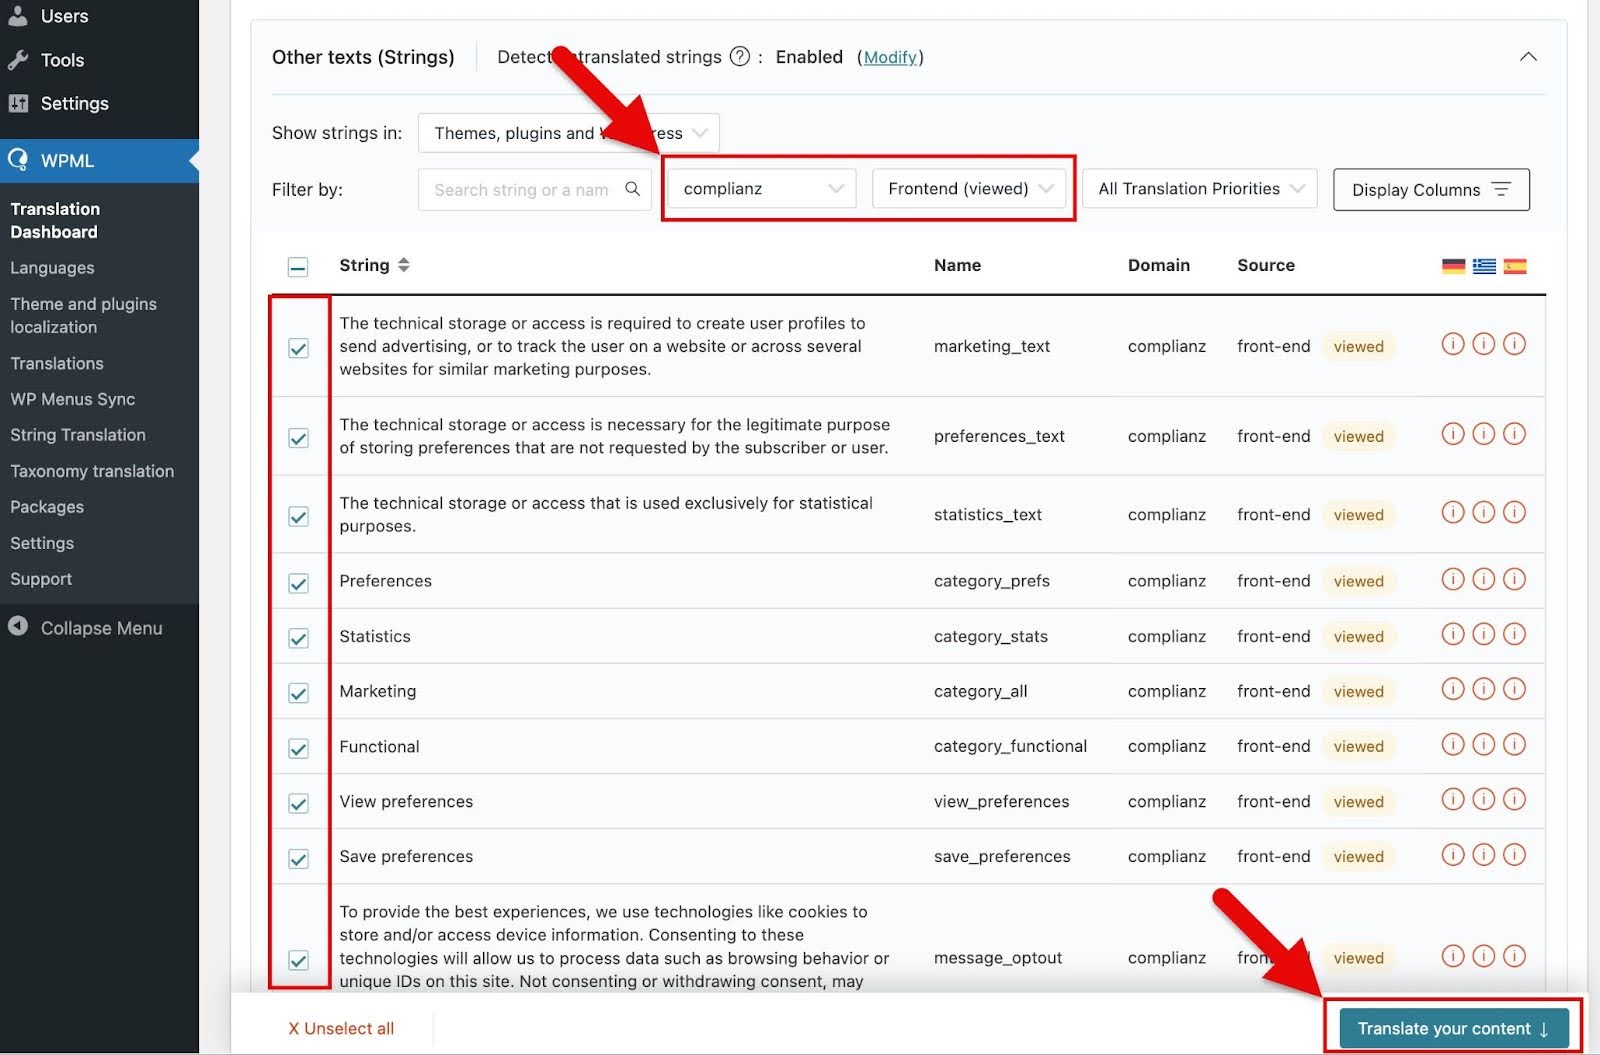Open the All Translation Priorities dropdown
The height and width of the screenshot is (1055, 1600).
pos(1200,189)
